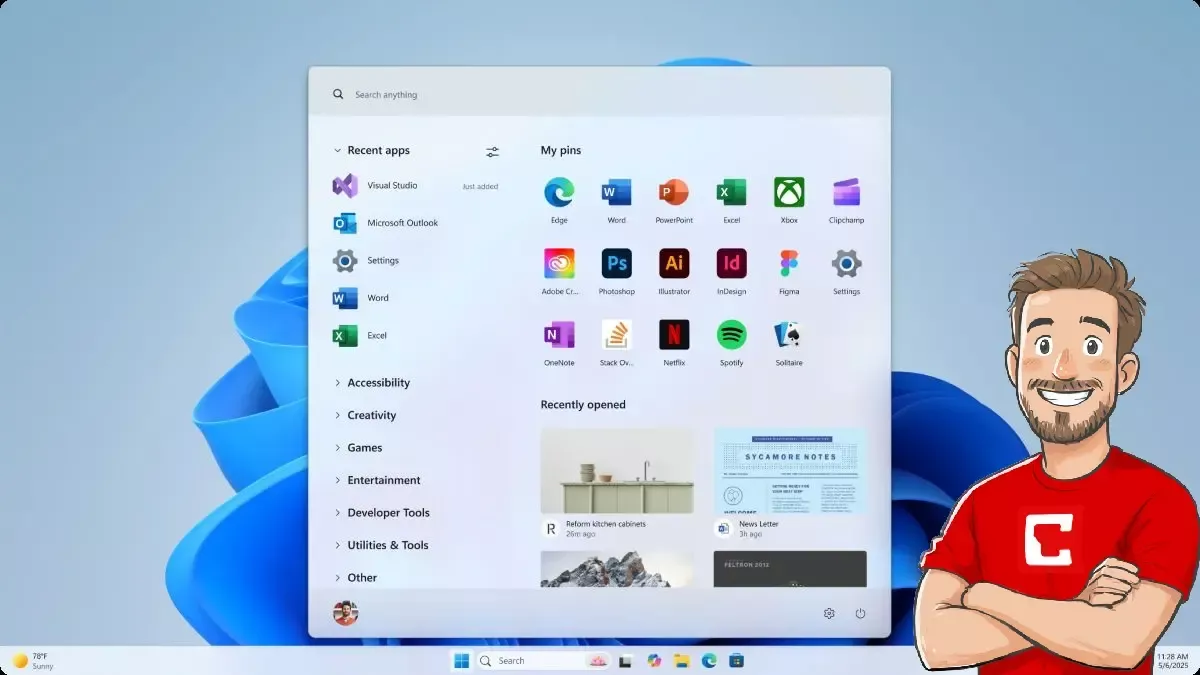Launch Xbox from My pins
Screen dimensions: 1200x675
pos(789,193)
